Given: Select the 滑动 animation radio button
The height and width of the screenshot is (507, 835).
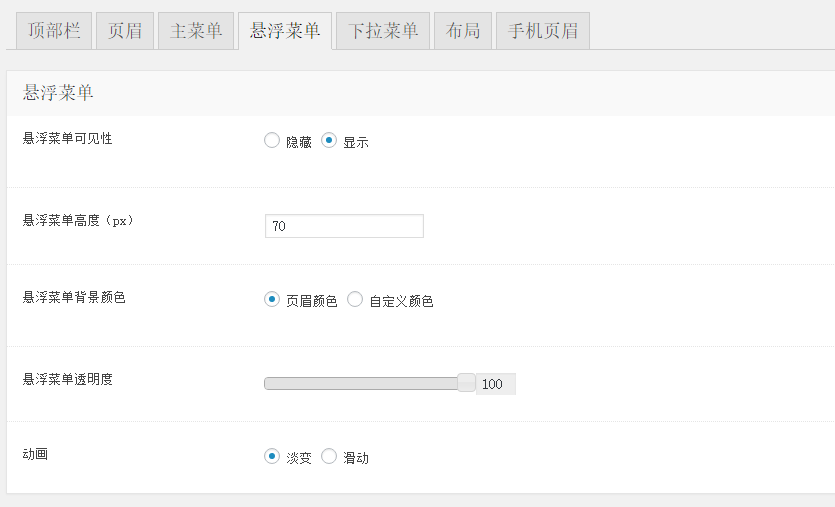Looking at the screenshot, I should pyautogui.click(x=329, y=456).
